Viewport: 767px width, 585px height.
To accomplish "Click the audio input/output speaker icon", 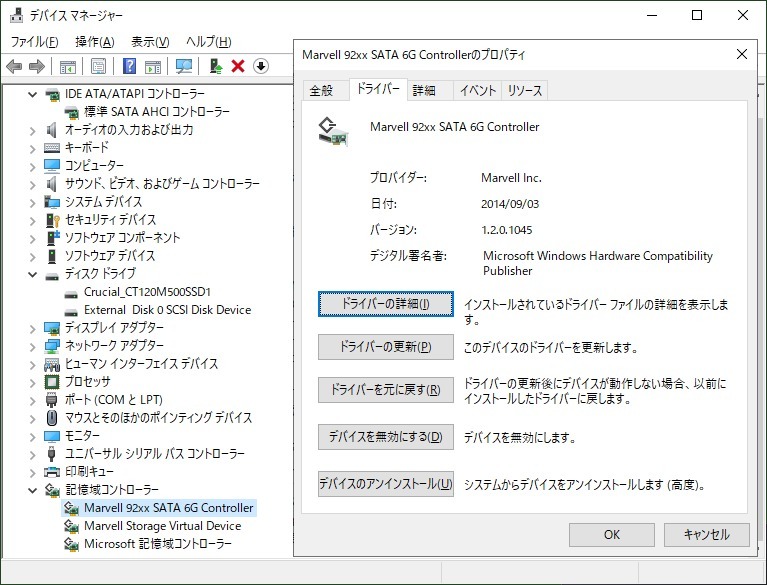I will pyautogui.click(x=52, y=130).
